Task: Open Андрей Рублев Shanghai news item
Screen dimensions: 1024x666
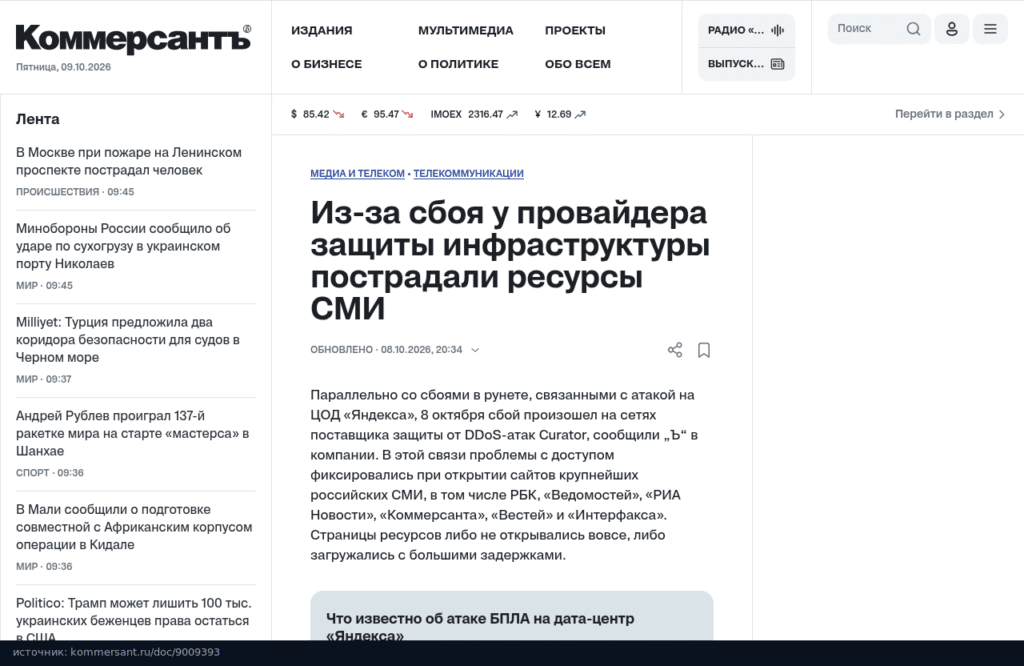Action: [x=133, y=433]
